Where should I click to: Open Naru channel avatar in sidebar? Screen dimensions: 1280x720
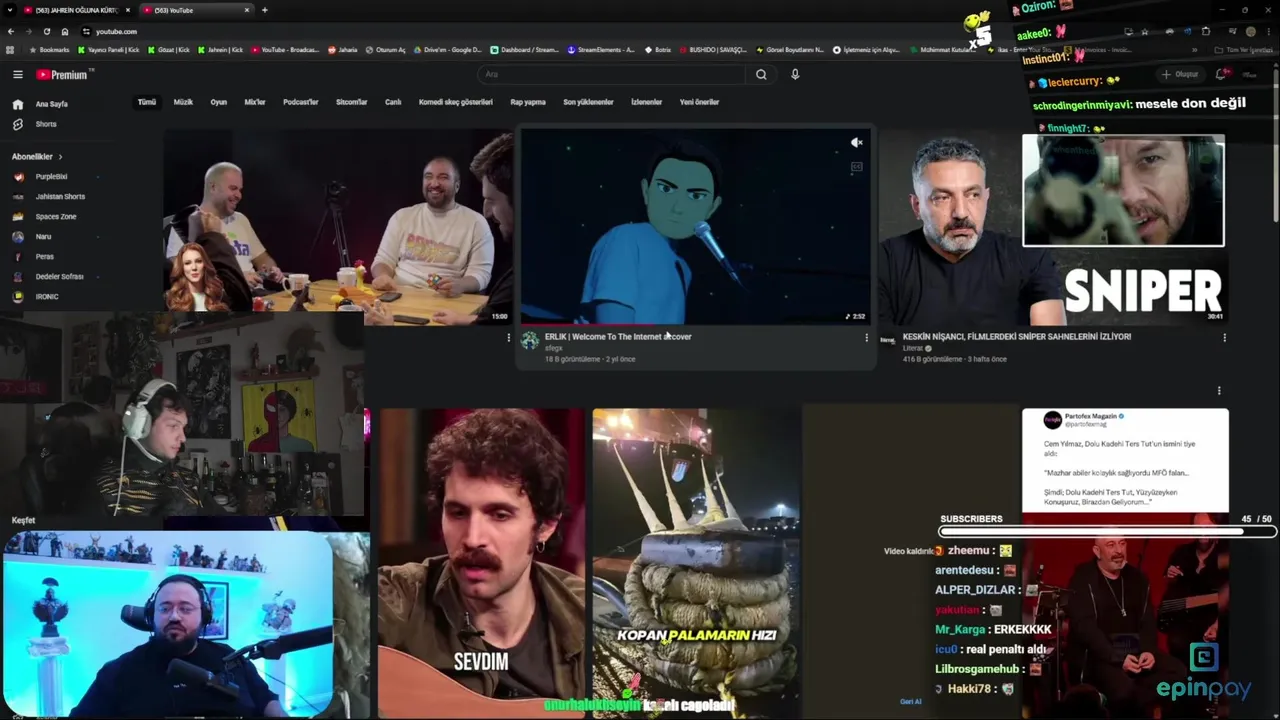tap(18, 236)
